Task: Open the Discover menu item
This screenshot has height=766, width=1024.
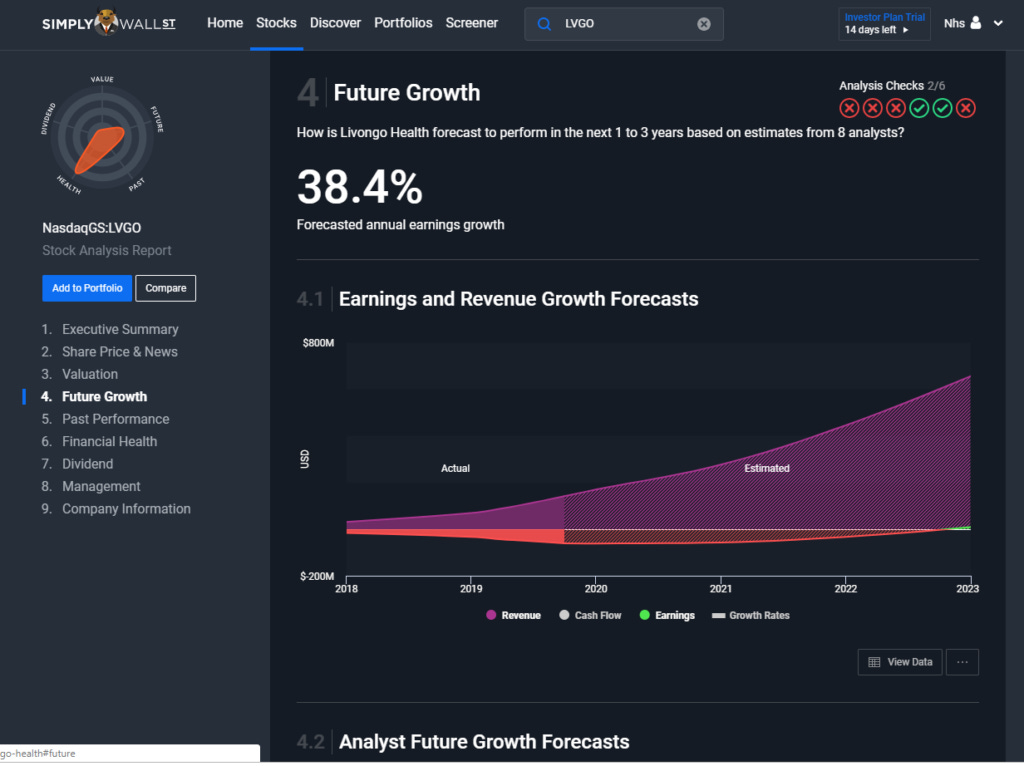Action: point(335,23)
